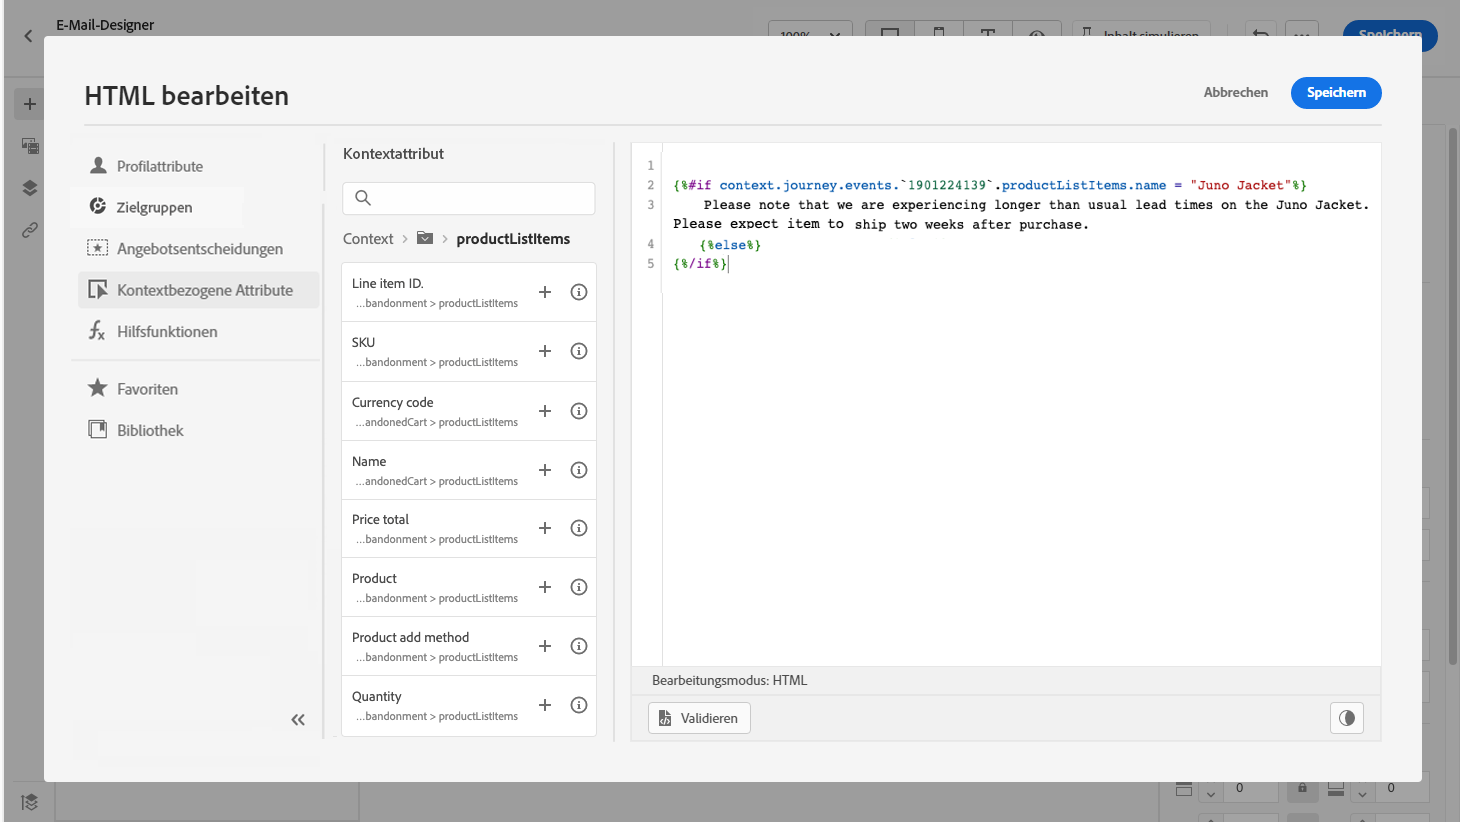Open Angebotsentscheidungen section
This screenshot has width=1460, height=822.
[199, 249]
